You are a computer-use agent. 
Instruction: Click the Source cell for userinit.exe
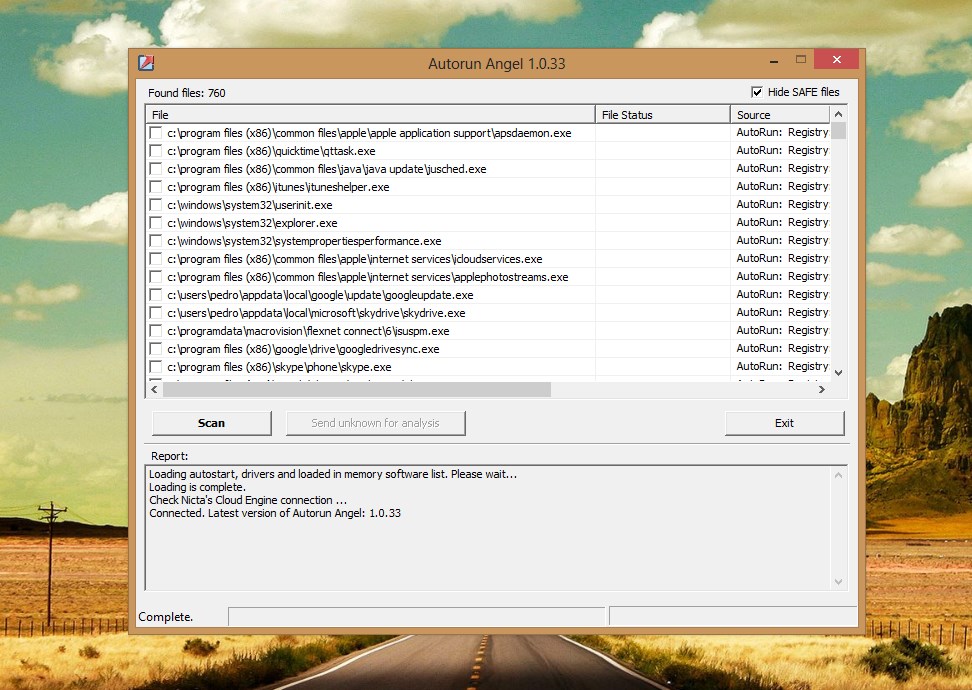click(x=780, y=205)
